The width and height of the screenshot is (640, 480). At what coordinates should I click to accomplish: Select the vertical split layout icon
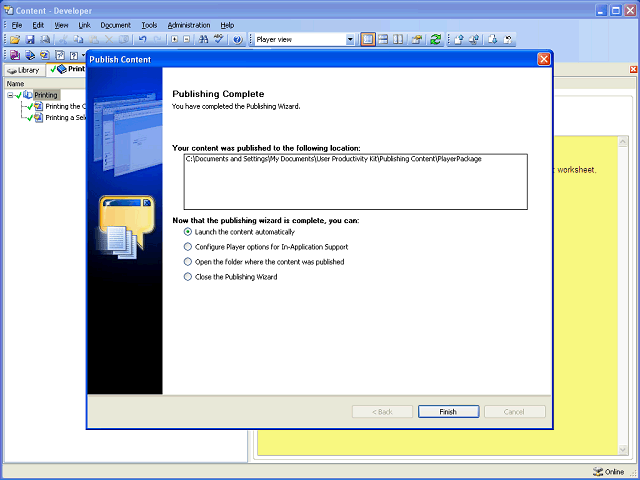[x=398, y=40]
